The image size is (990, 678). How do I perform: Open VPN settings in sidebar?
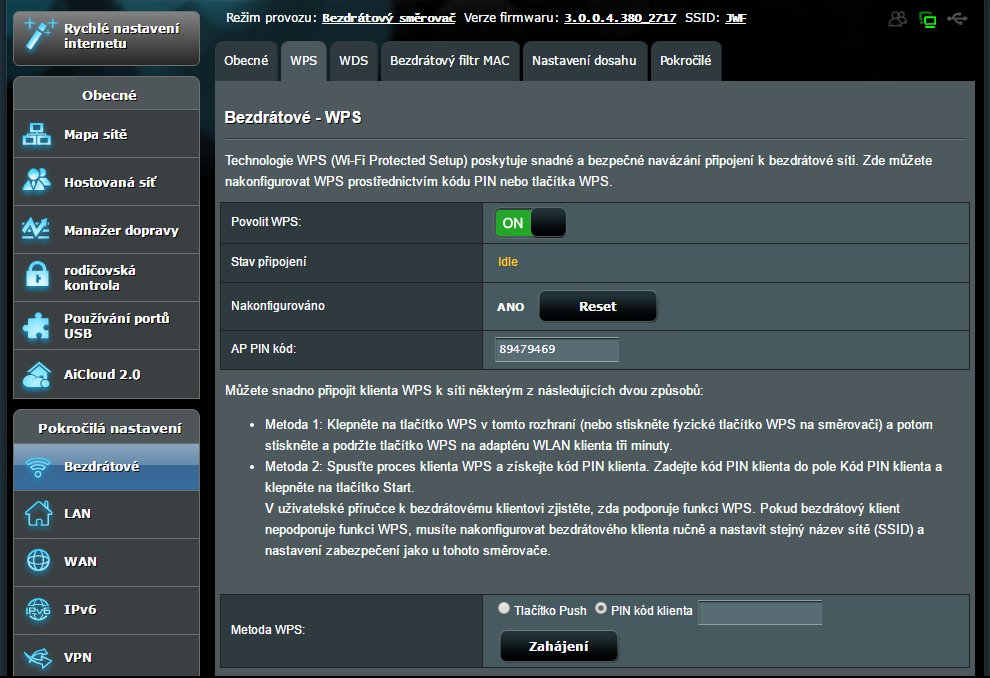106,657
